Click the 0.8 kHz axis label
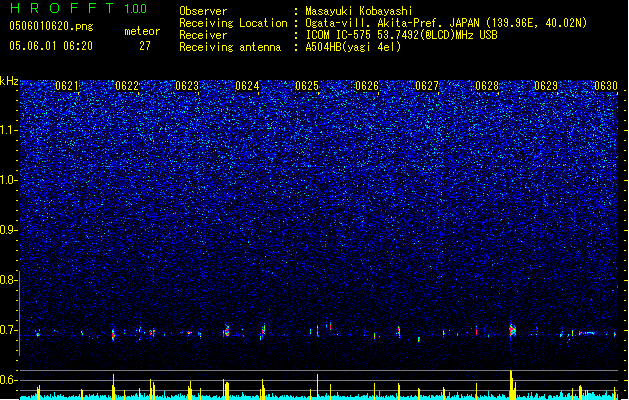Image resolution: width=629 pixels, height=400 pixels. point(9,280)
